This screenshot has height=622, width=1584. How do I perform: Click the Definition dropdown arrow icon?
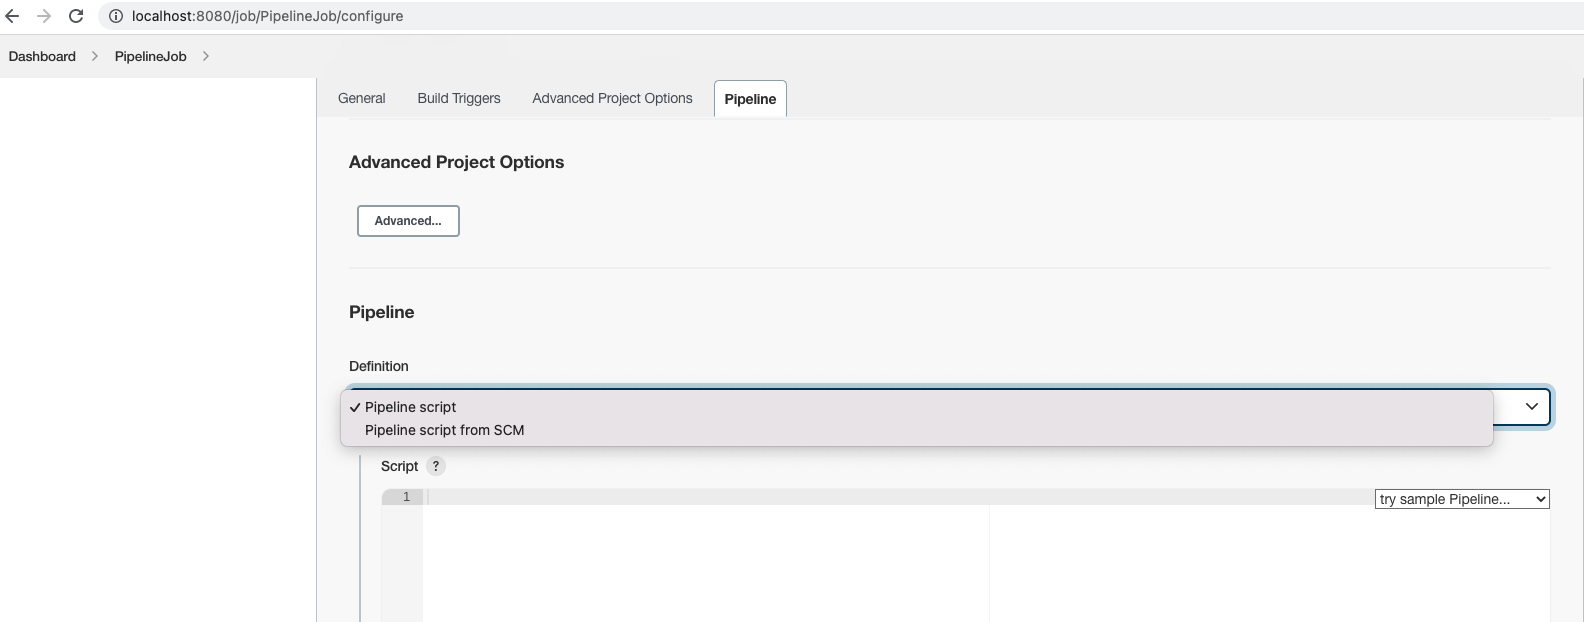tap(1530, 406)
